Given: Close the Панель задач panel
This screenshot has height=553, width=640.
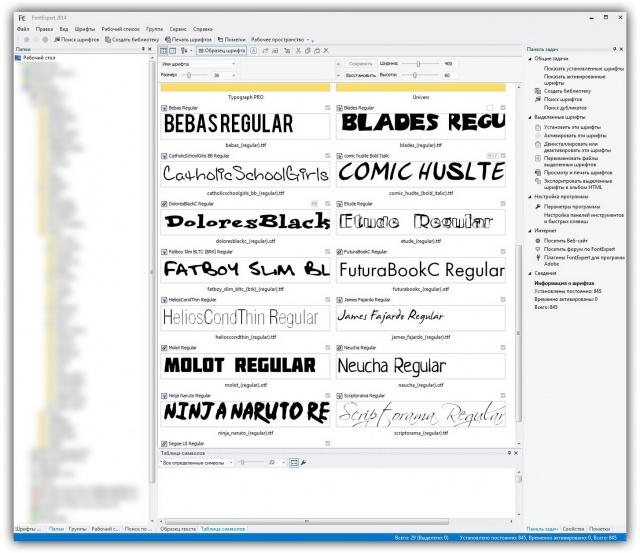Looking at the screenshot, I should pyautogui.click(x=621, y=49).
